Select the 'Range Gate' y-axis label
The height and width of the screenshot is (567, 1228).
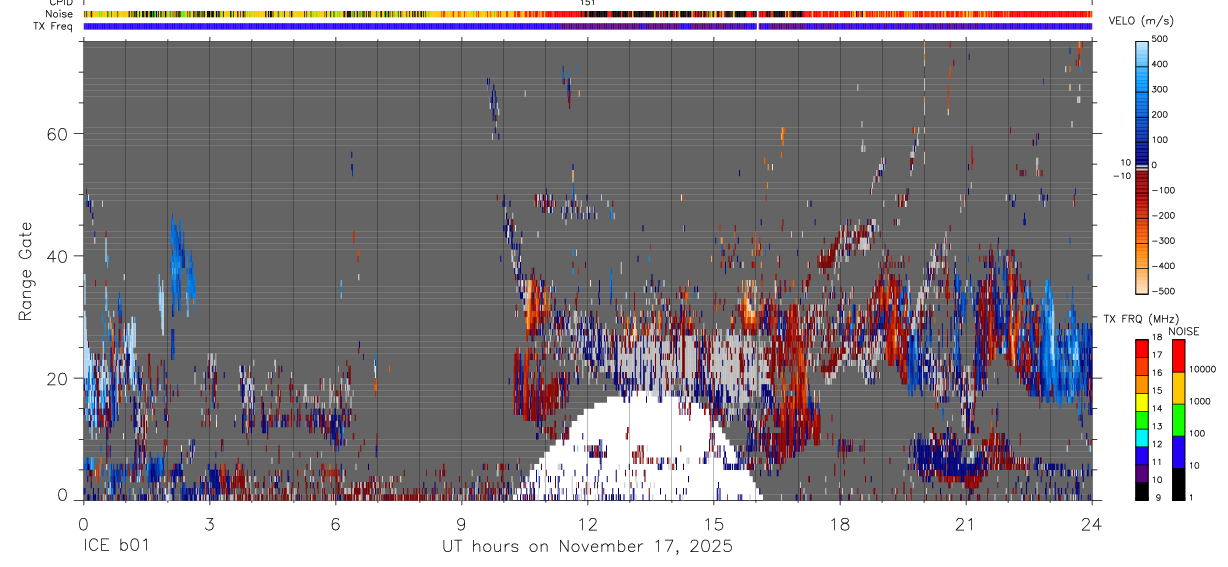point(27,270)
